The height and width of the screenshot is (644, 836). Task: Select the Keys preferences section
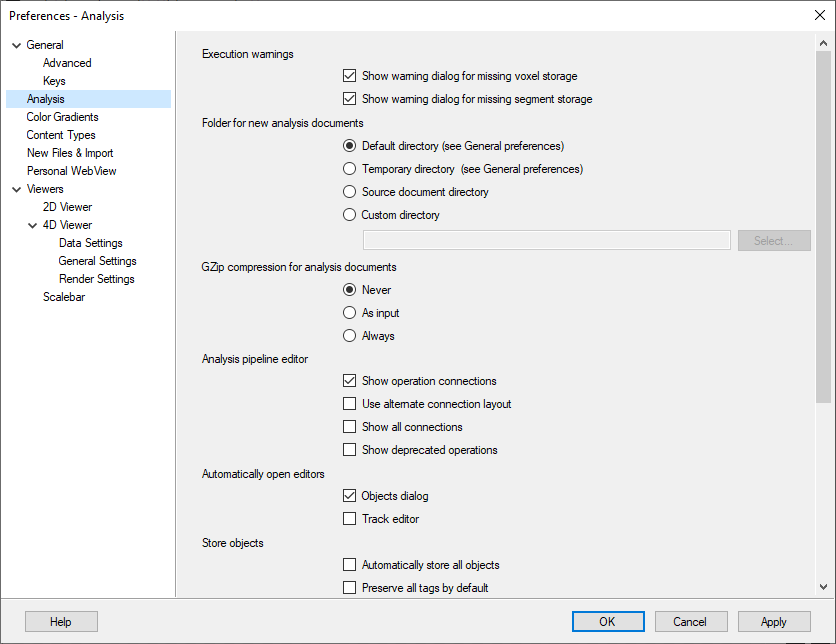pyautogui.click(x=54, y=80)
